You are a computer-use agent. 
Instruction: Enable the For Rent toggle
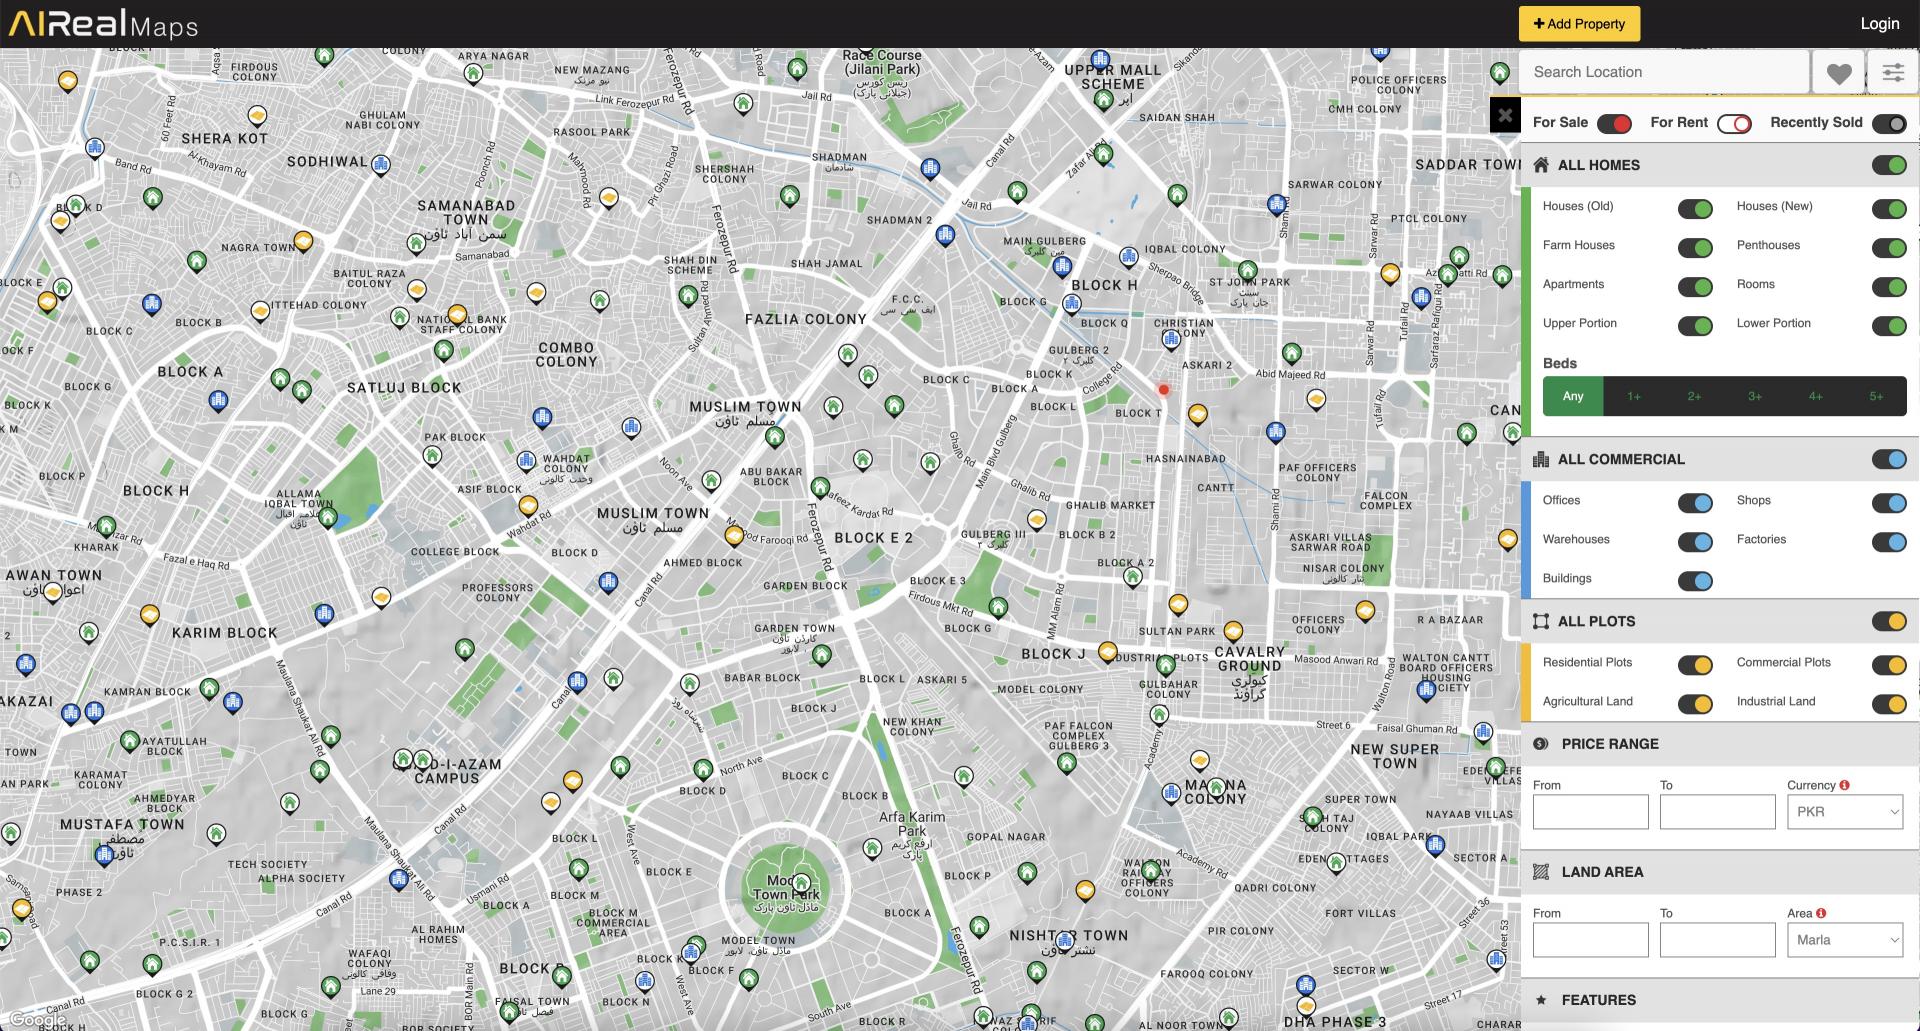[x=1734, y=123]
